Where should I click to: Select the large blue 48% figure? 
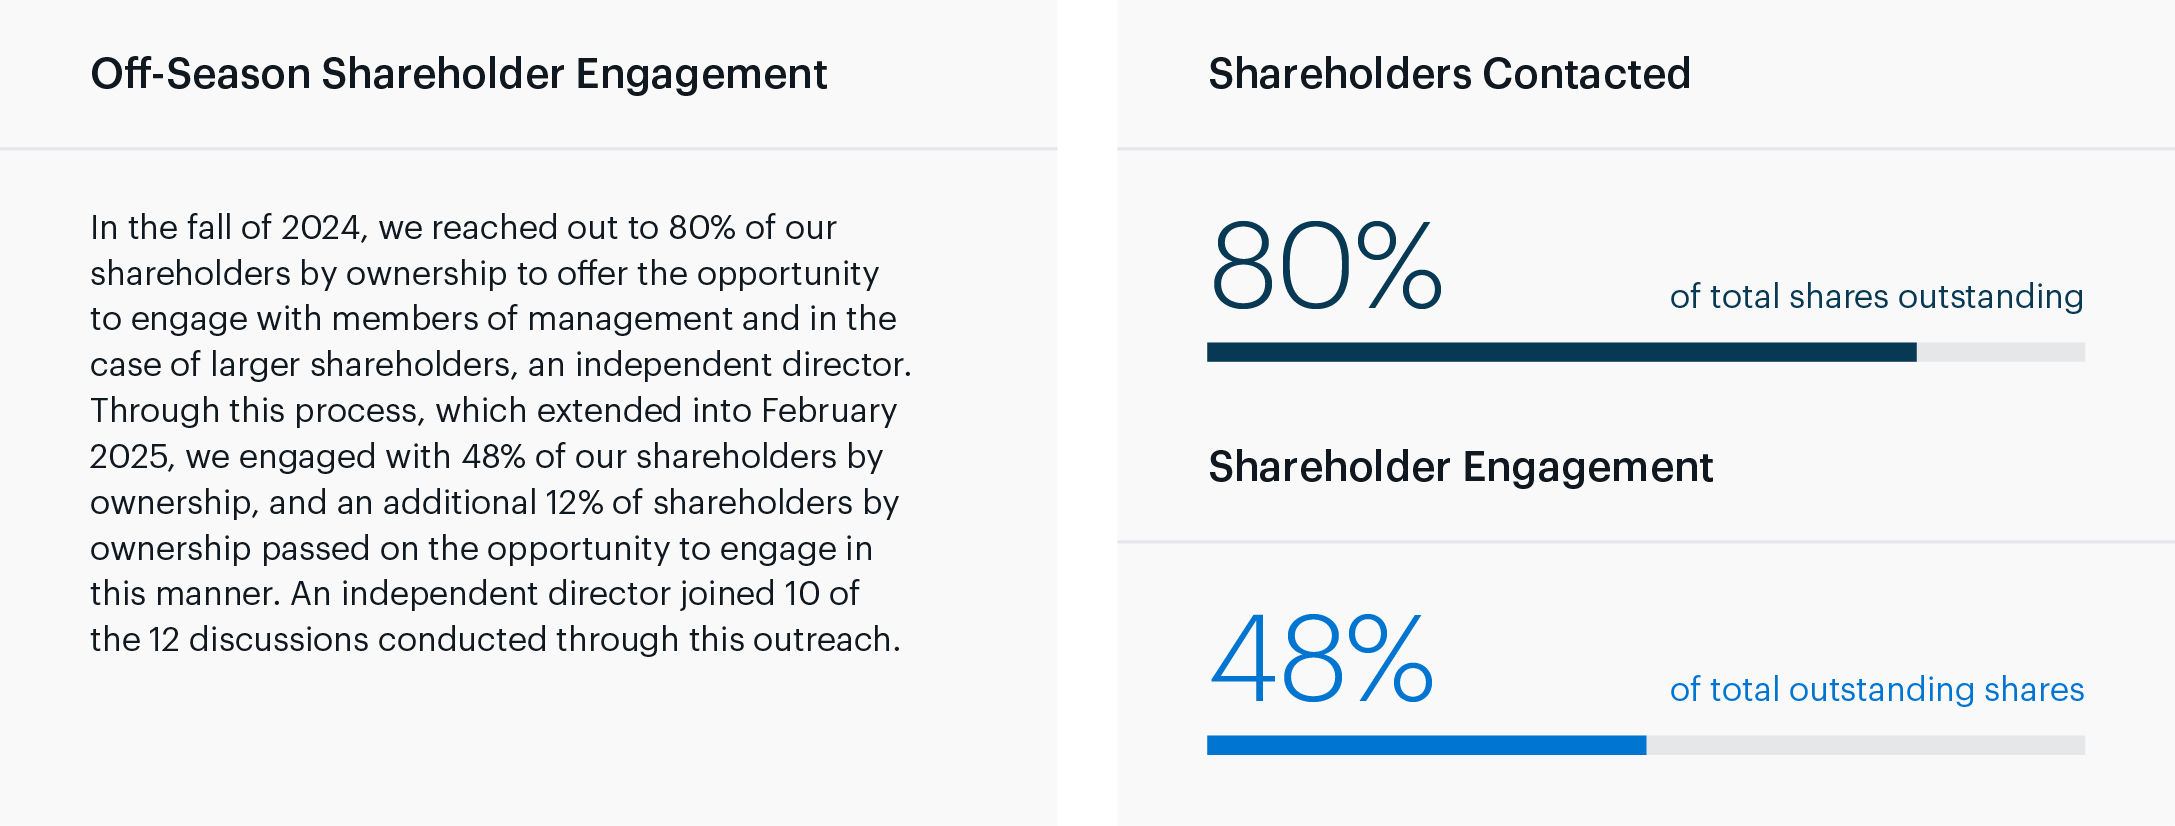point(1321,659)
